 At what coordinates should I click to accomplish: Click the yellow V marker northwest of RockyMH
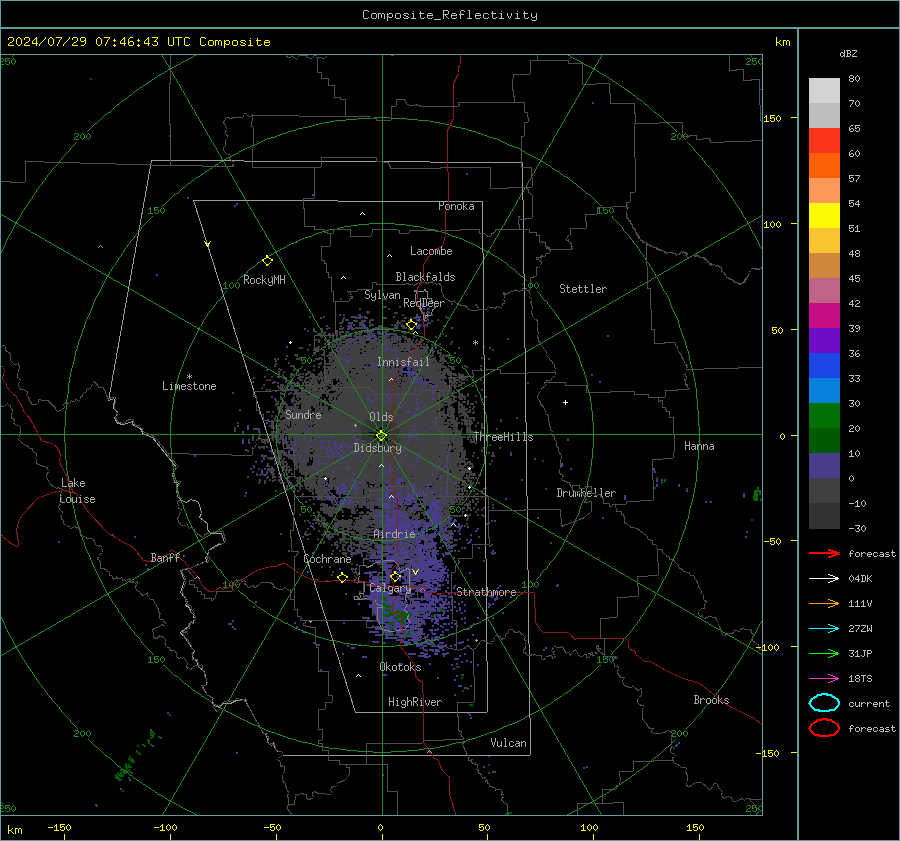(208, 244)
